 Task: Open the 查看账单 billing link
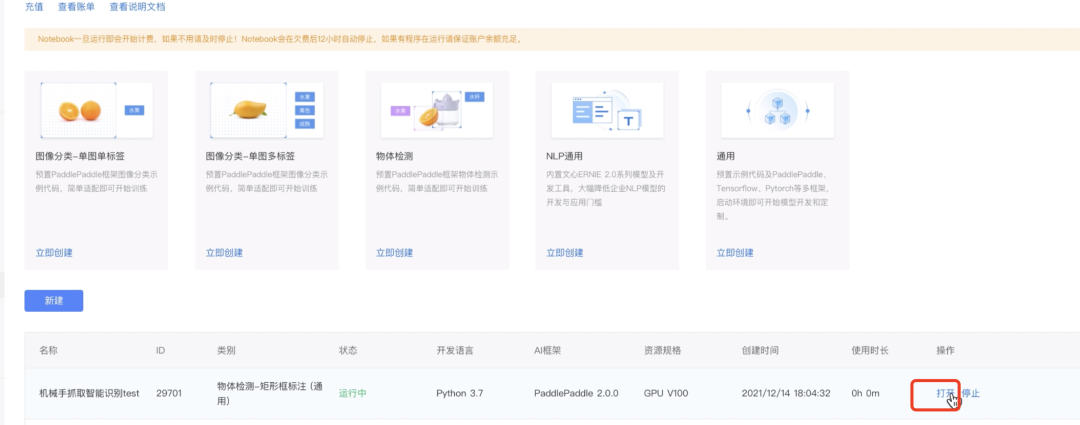pos(76,8)
